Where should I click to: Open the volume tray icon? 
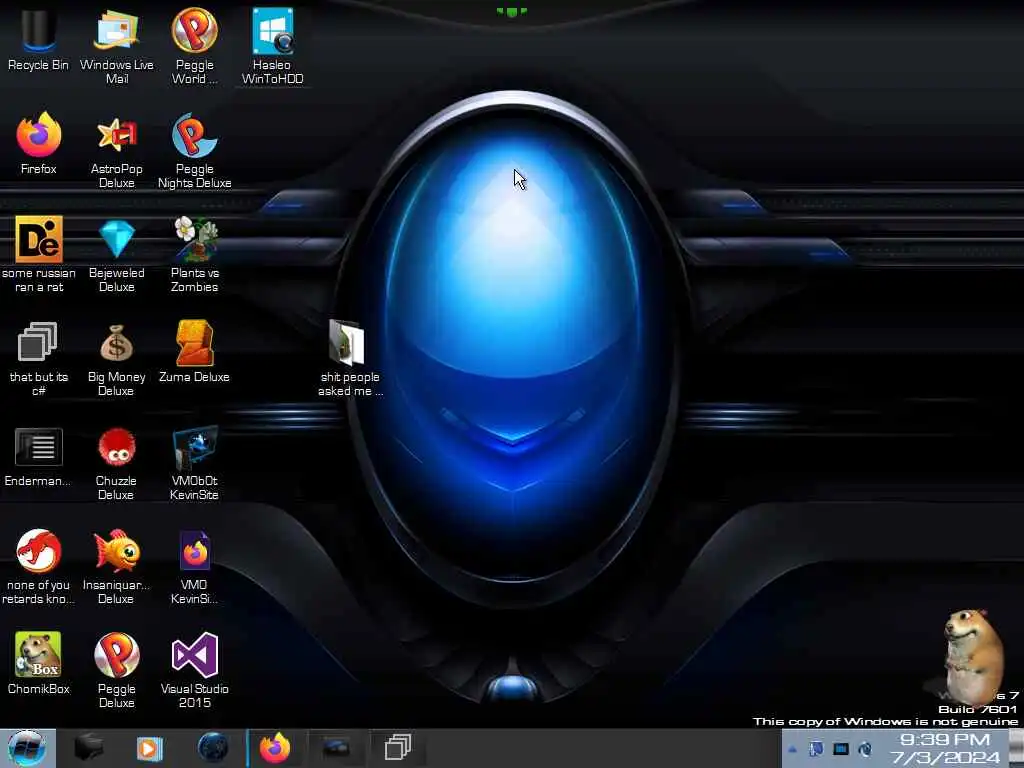coord(865,749)
